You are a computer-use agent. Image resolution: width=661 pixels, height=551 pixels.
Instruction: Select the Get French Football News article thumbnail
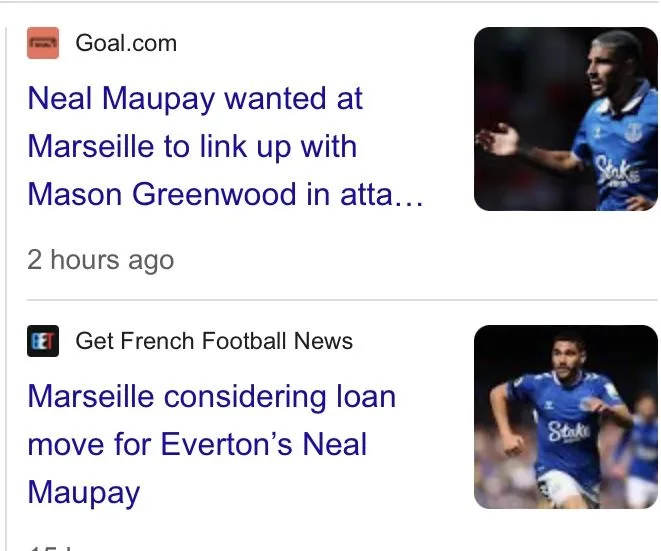click(x=565, y=417)
